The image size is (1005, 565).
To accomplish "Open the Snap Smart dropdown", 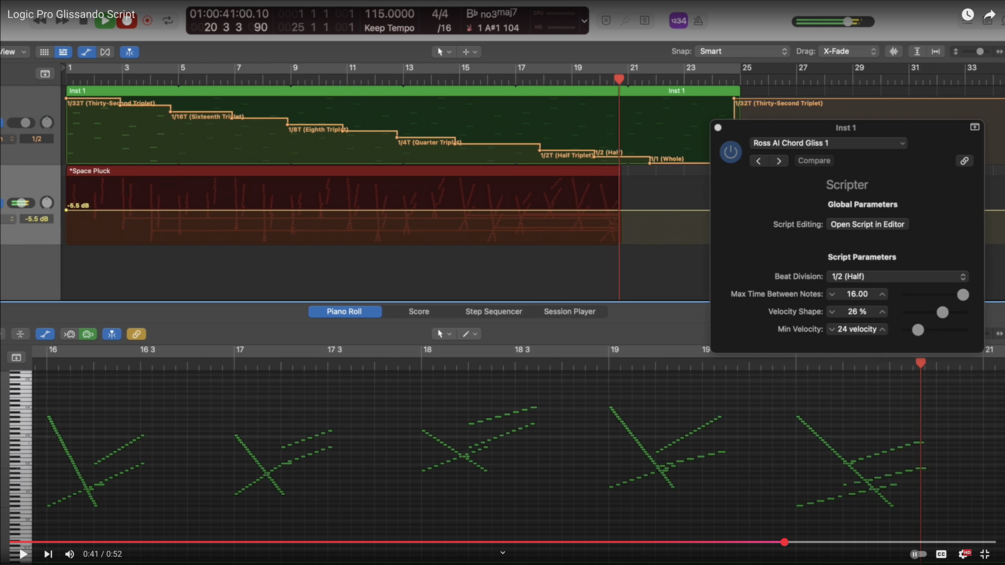I will [742, 51].
